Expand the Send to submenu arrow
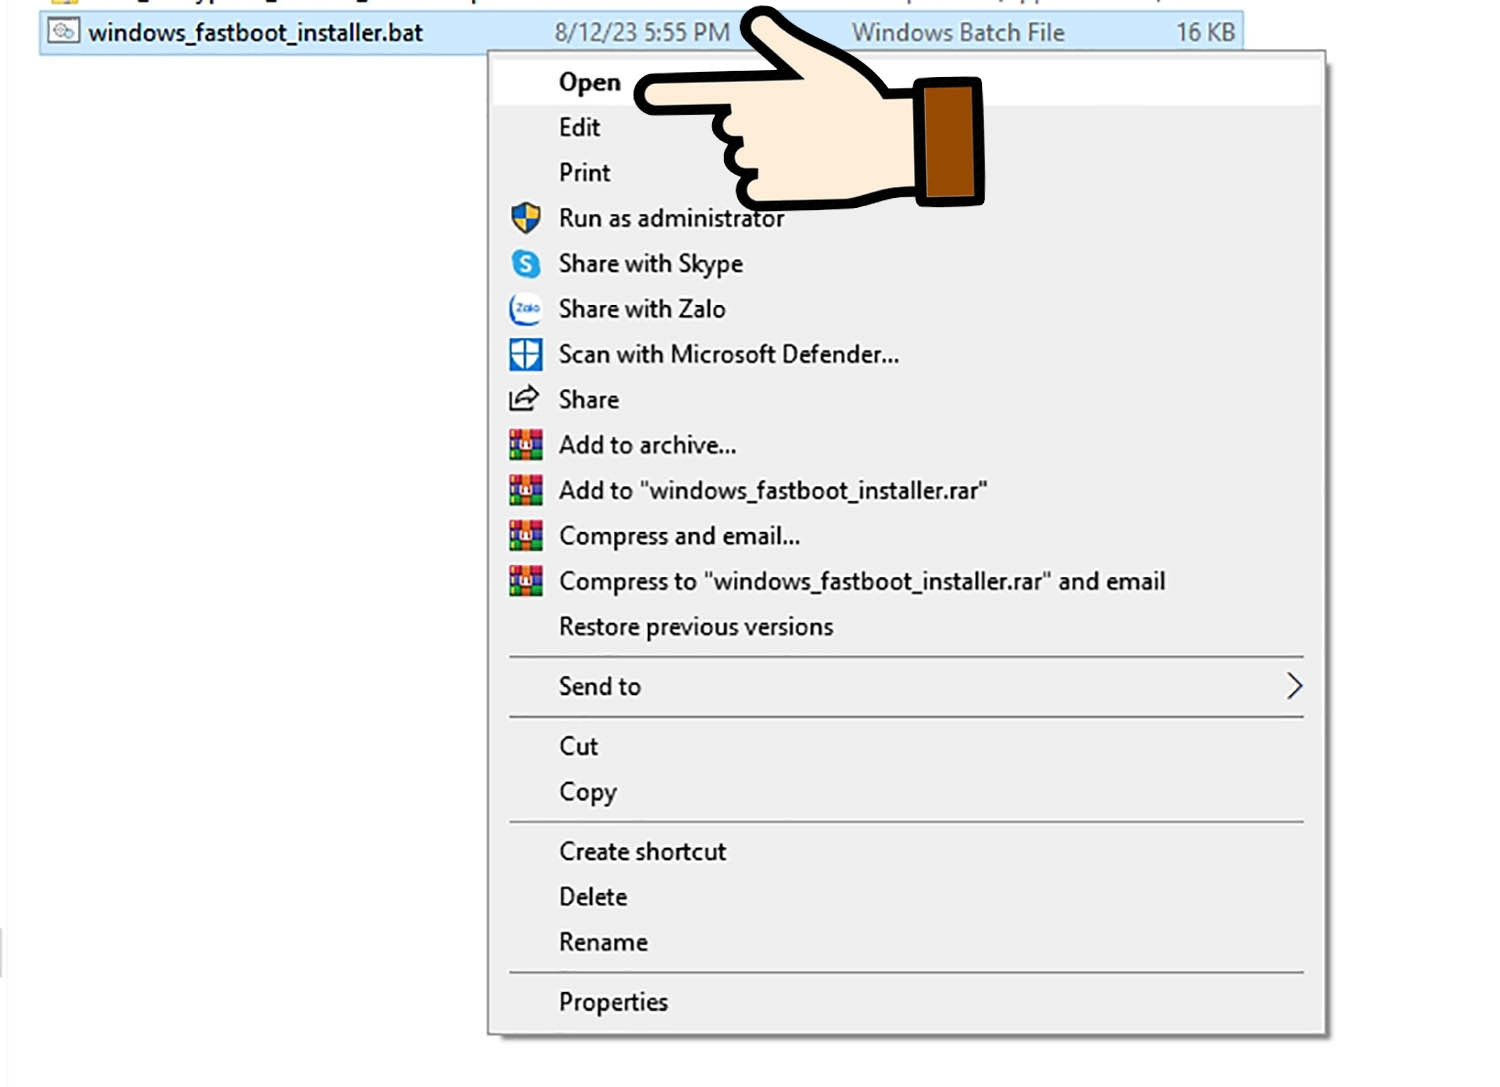Screen dimensions: 1500x1087 coord(1294,686)
